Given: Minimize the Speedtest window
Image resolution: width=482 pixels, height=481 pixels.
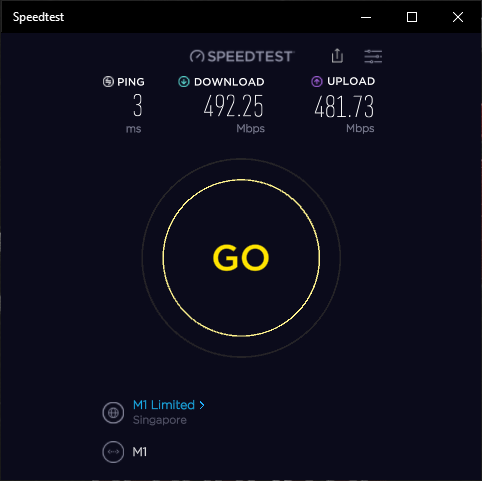Looking at the screenshot, I should (x=366, y=17).
